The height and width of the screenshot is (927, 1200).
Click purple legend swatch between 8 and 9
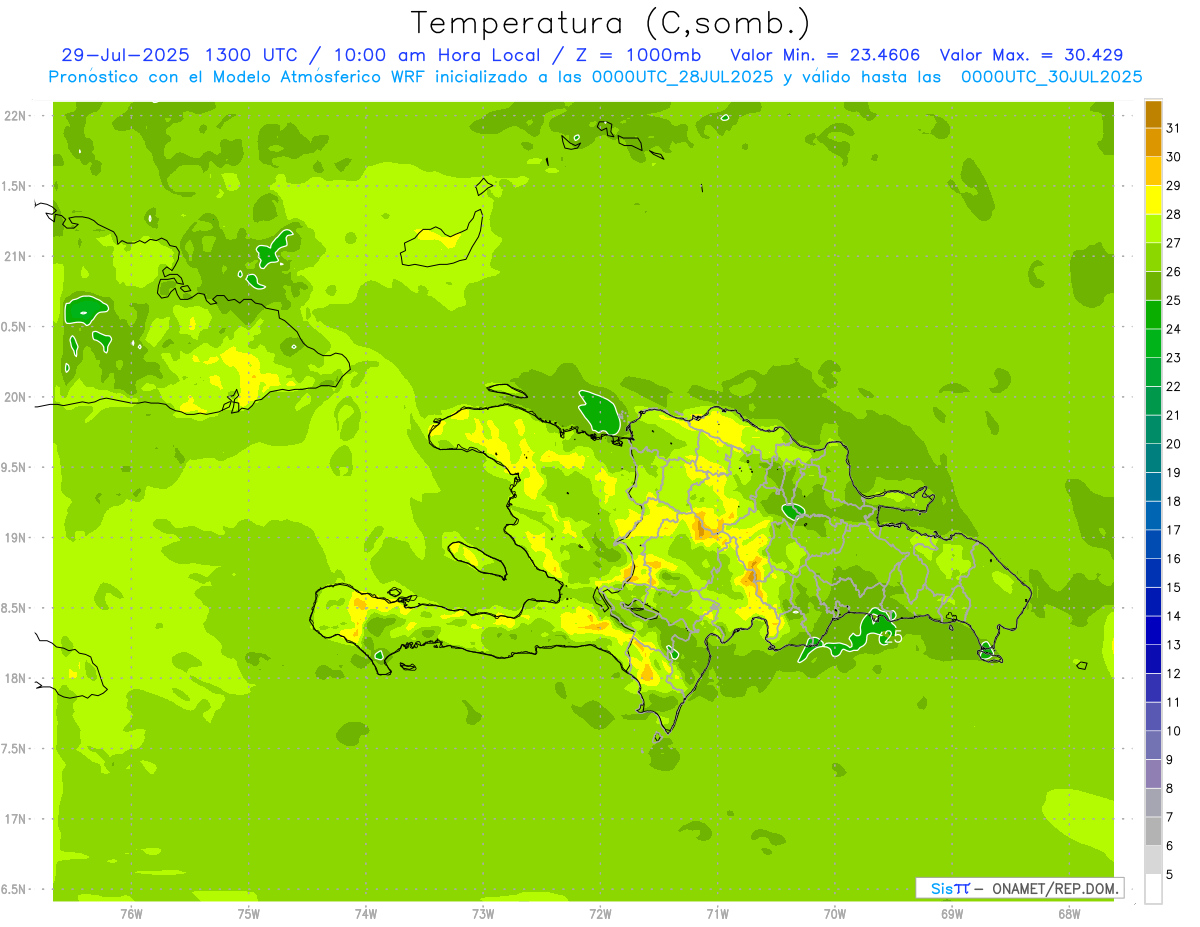point(1153,774)
